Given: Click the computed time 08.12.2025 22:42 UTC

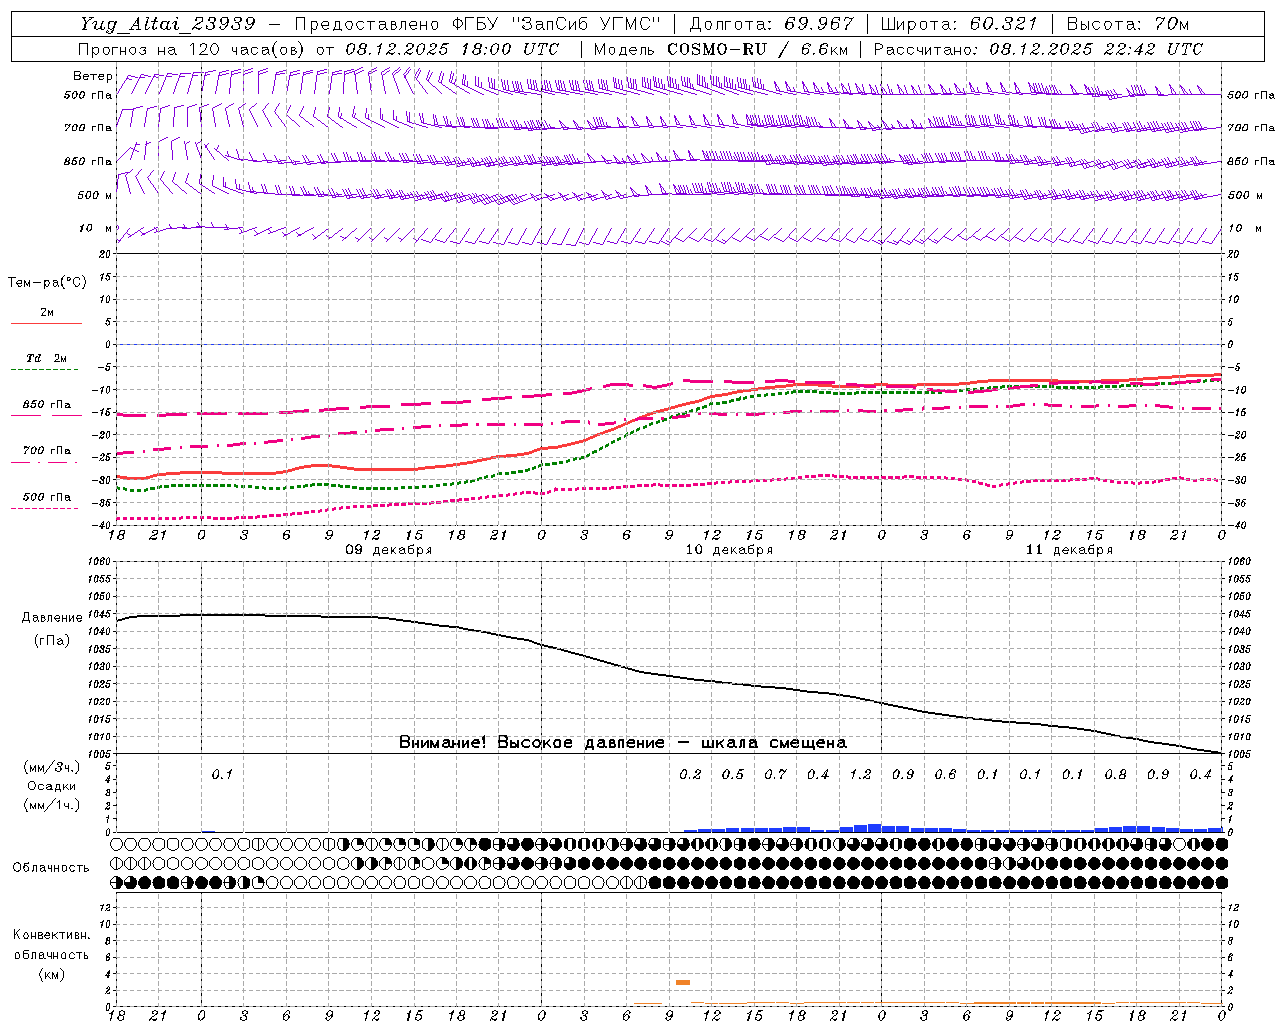Looking at the screenshot, I should point(1096,49).
